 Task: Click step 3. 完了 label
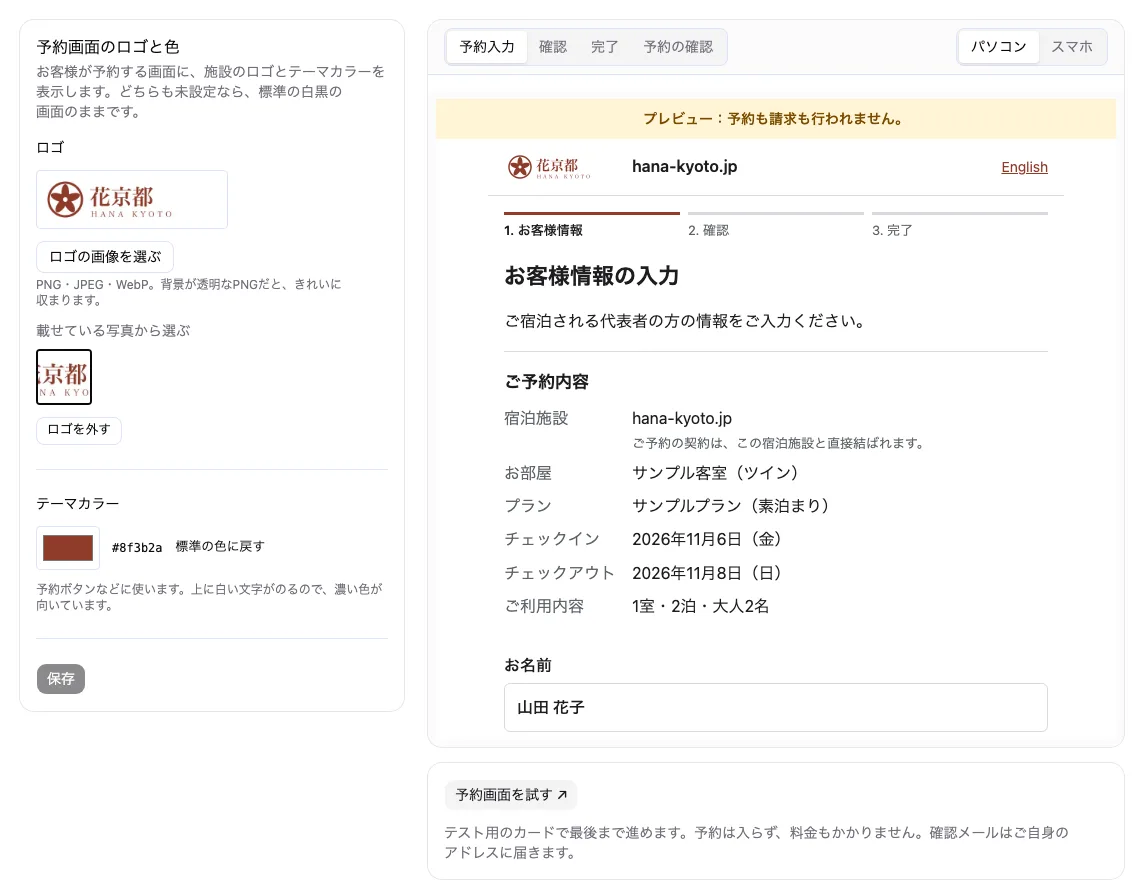tap(892, 231)
